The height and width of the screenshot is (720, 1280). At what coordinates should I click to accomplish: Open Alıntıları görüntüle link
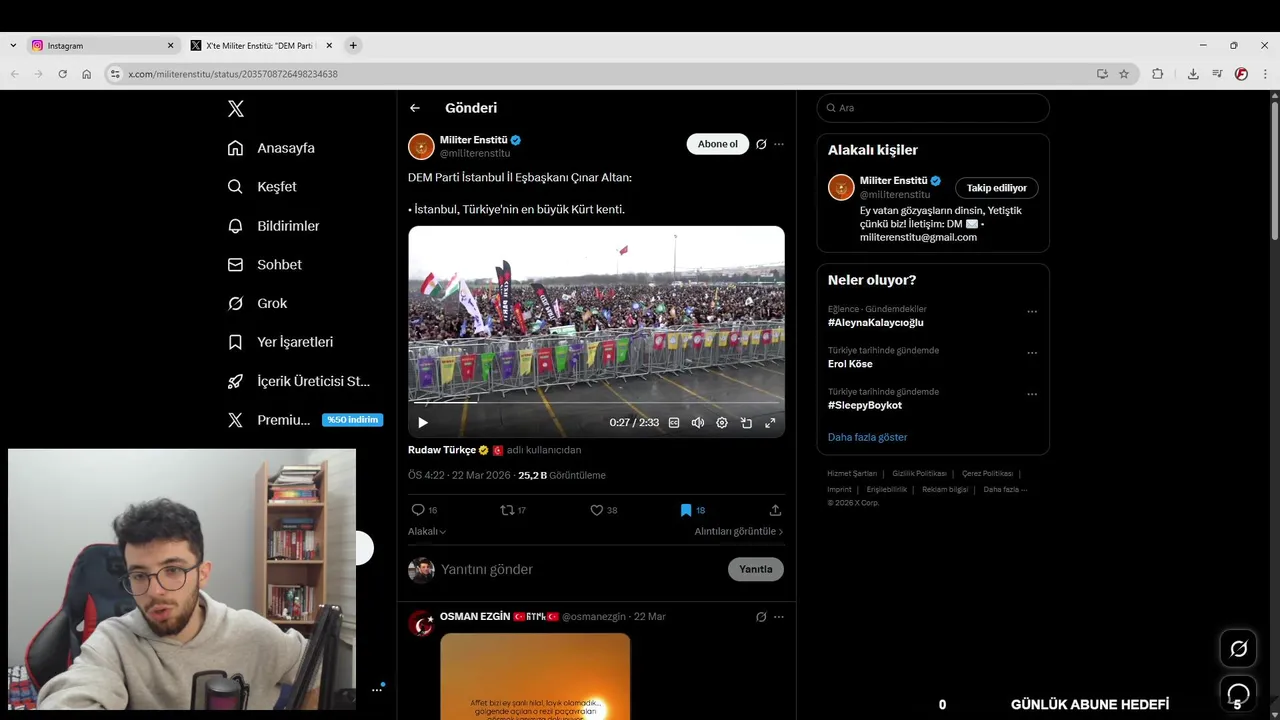tap(739, 532)
